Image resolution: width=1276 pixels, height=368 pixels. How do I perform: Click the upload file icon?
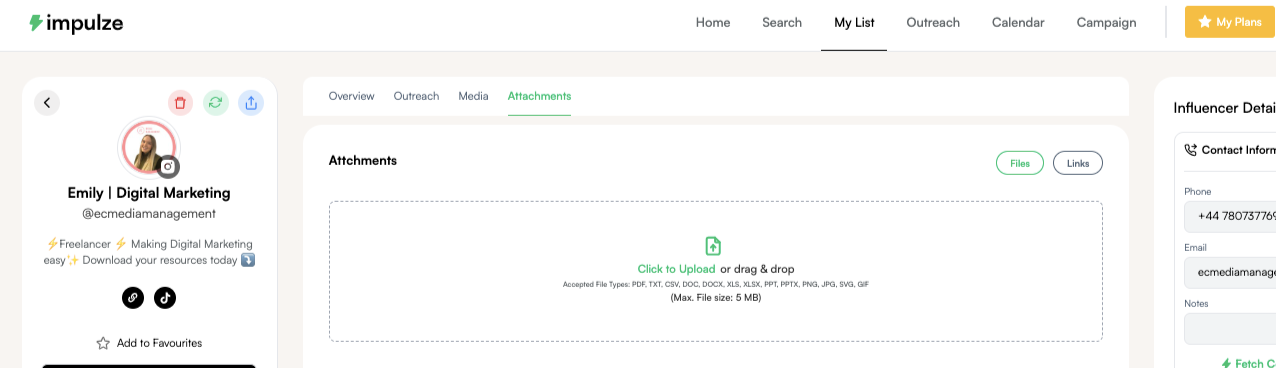point(713,246)
